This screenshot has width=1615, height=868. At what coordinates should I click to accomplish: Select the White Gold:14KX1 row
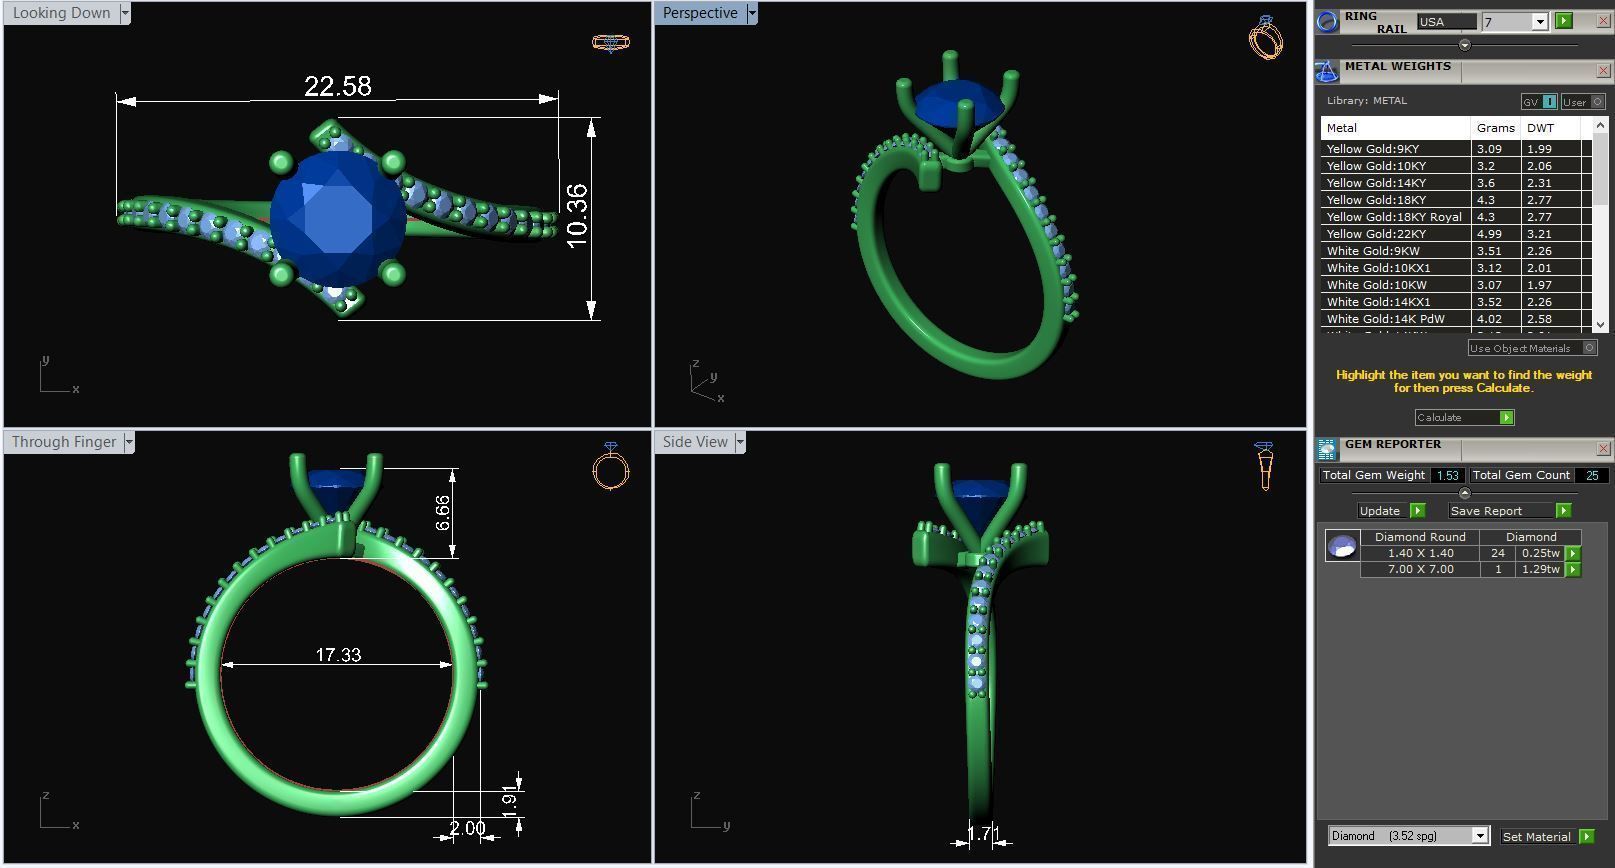click(1456, 301)
